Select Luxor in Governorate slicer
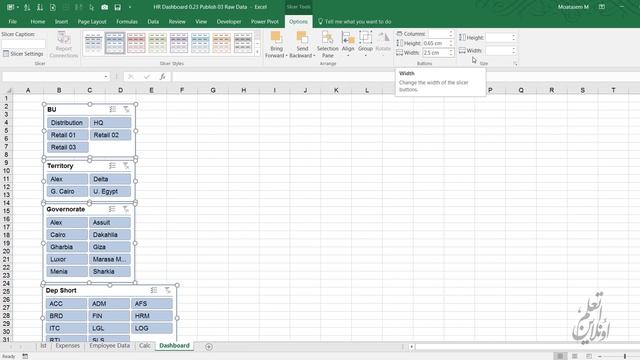 click(67, 259)
